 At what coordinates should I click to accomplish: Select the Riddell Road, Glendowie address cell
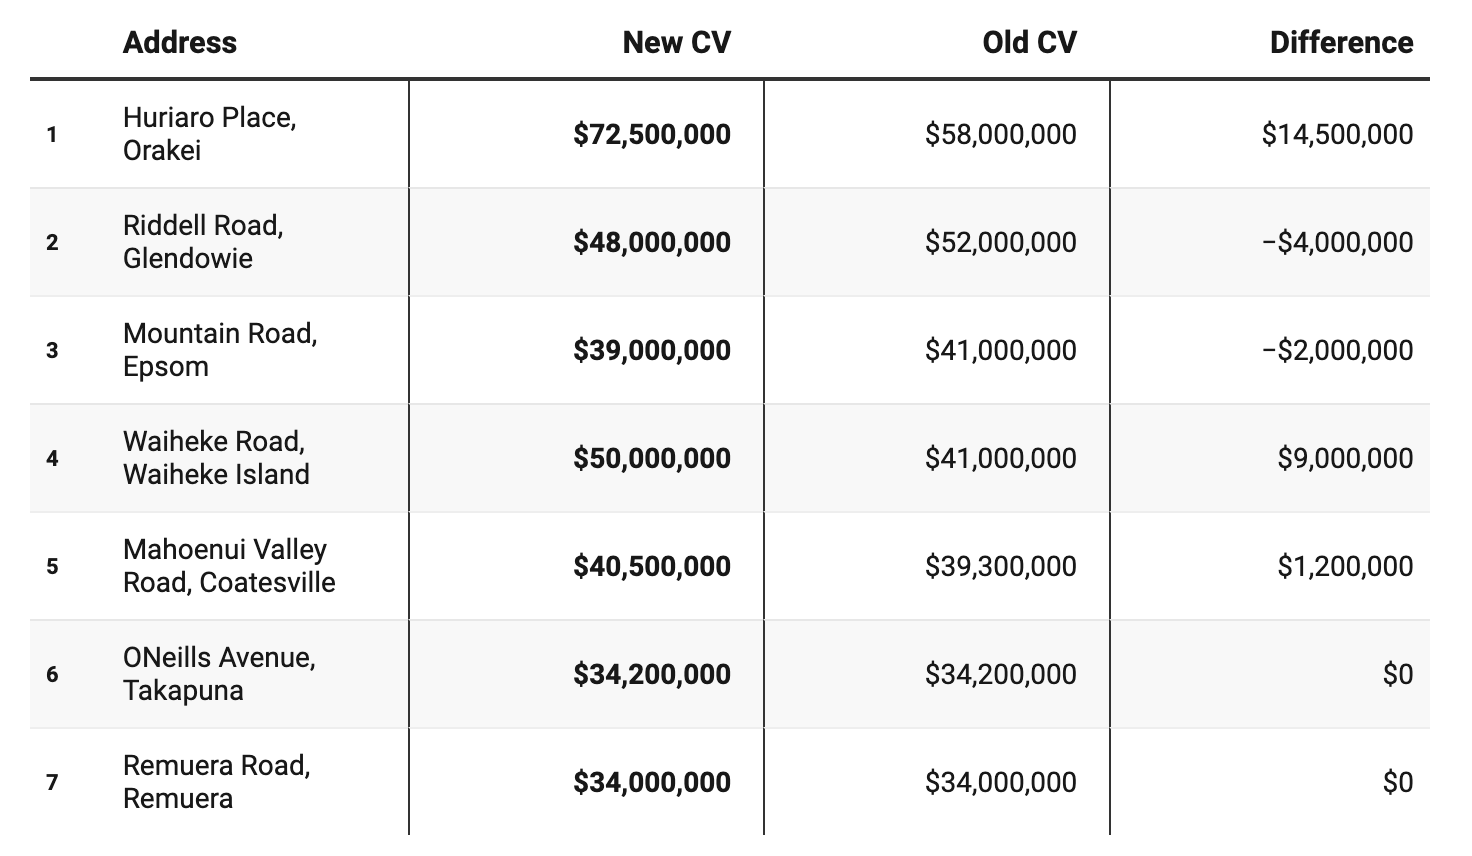tap(203, 242)
